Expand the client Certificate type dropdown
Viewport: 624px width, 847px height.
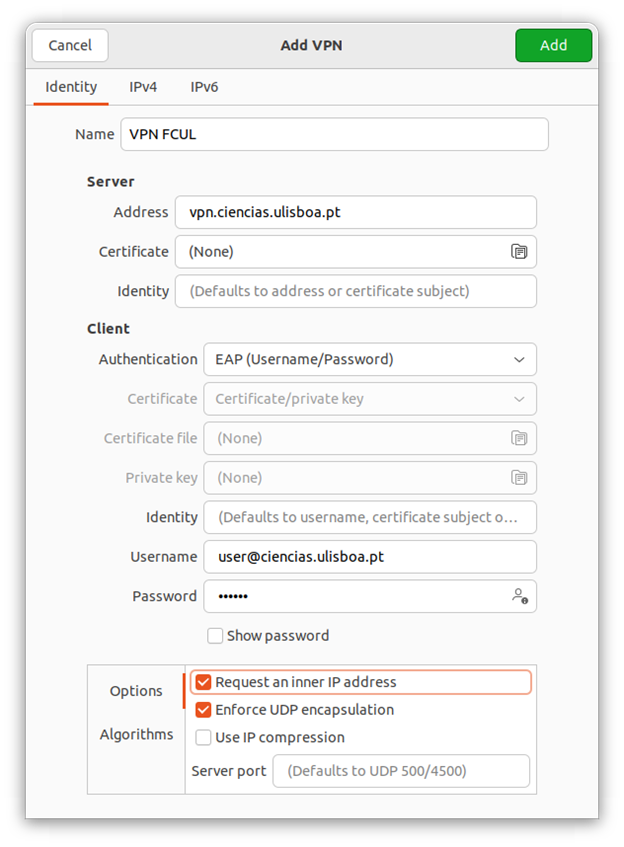click(369, 399)
